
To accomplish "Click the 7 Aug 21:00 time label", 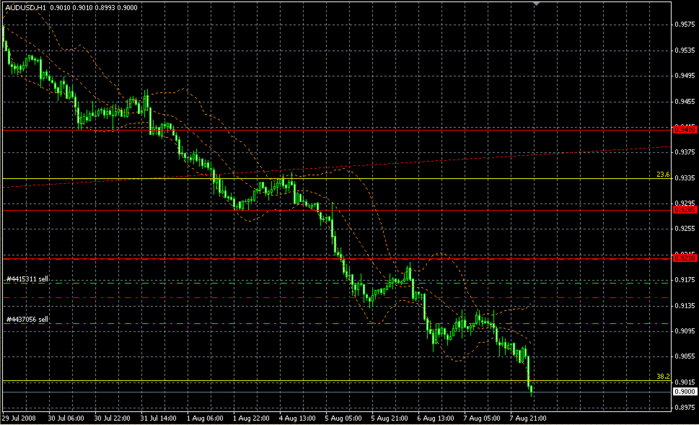I will [528, 418].
